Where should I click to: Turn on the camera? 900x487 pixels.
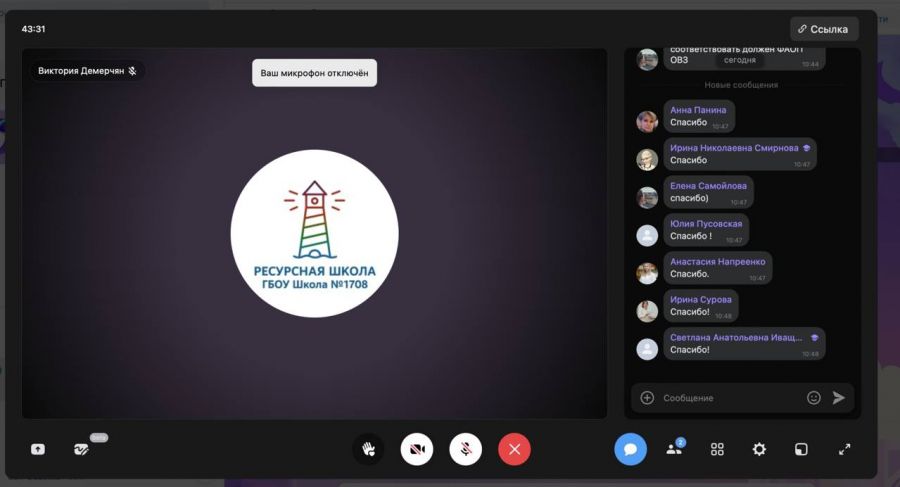click(x=417, y=449)
